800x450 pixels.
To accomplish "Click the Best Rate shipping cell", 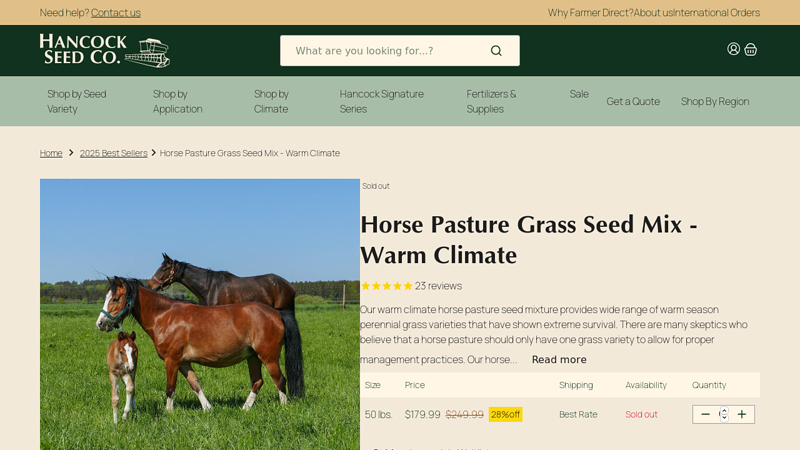I will [x=578, y=414].
